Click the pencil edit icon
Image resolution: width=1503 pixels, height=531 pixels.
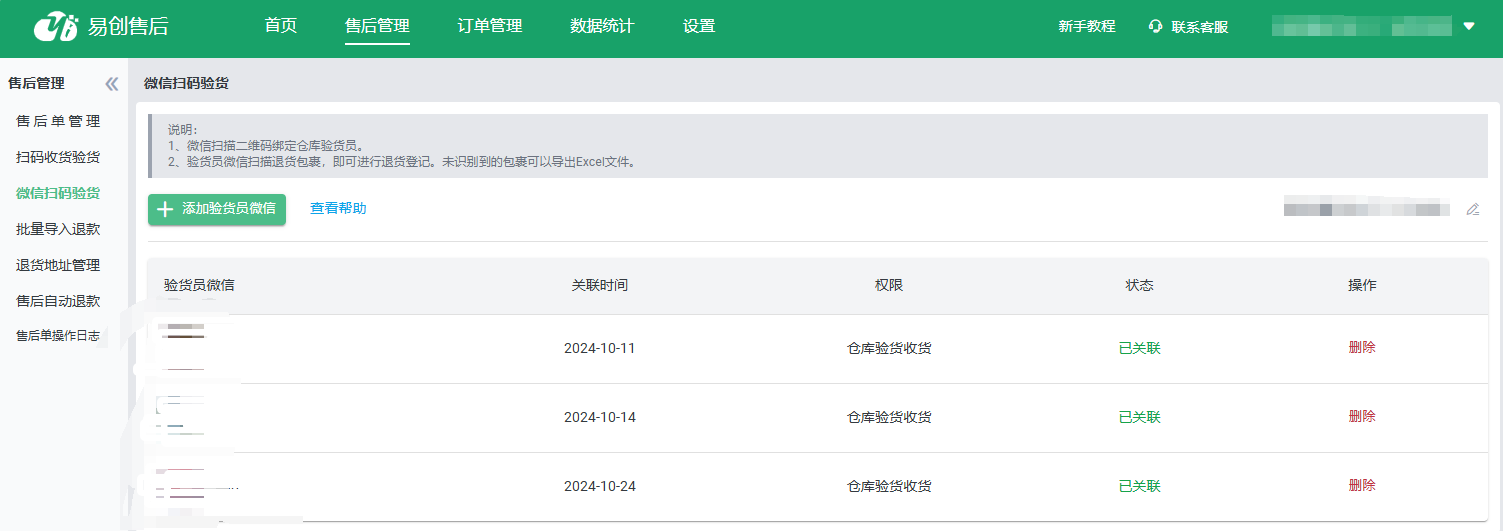coord(1472,209)
